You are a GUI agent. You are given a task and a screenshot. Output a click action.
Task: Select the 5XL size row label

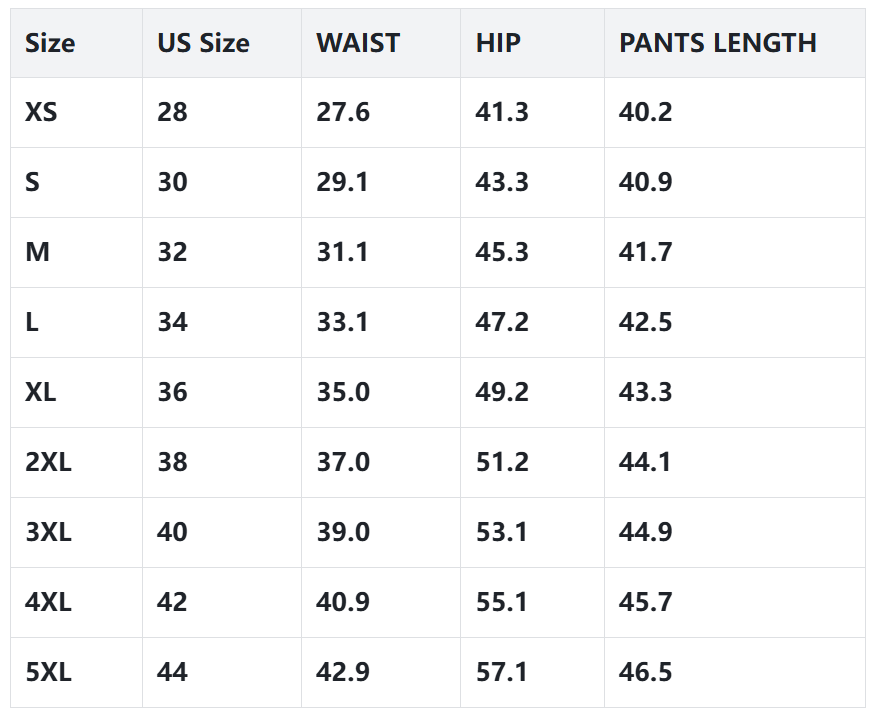pyautogui.click(x=48, y=672)
